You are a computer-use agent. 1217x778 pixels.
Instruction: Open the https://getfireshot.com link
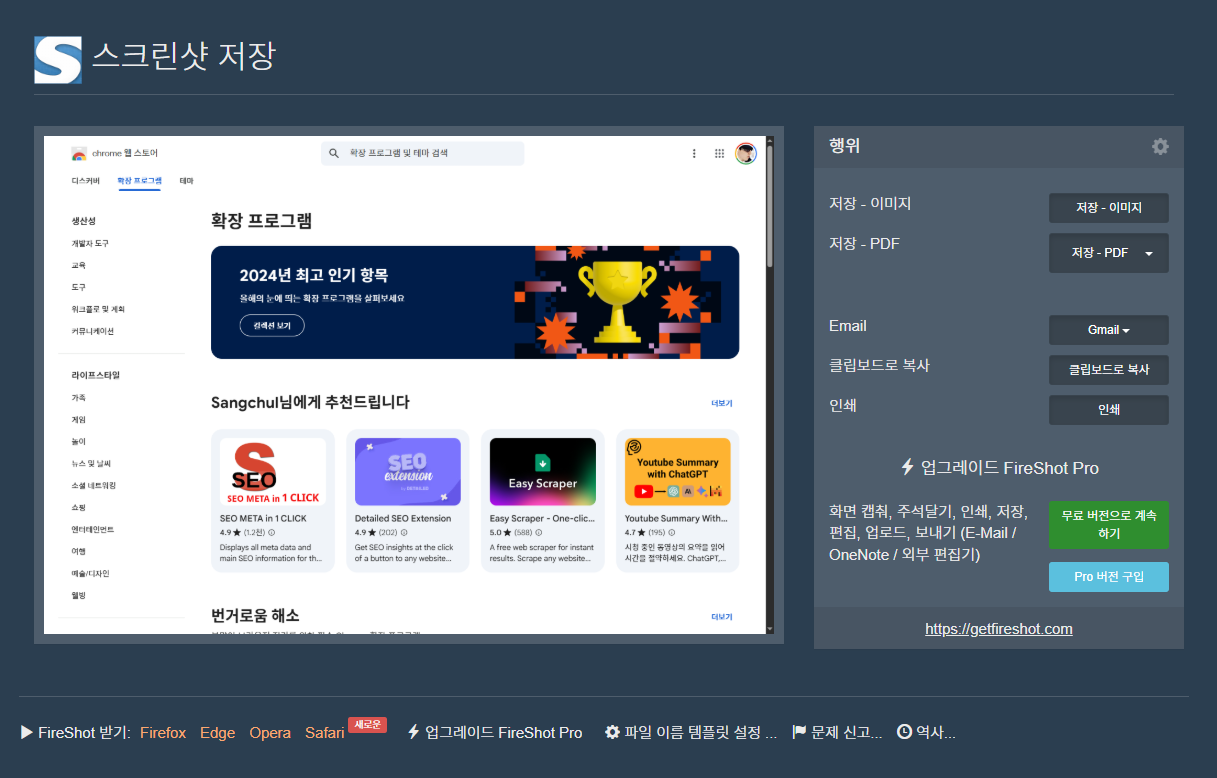click(998, 629)
